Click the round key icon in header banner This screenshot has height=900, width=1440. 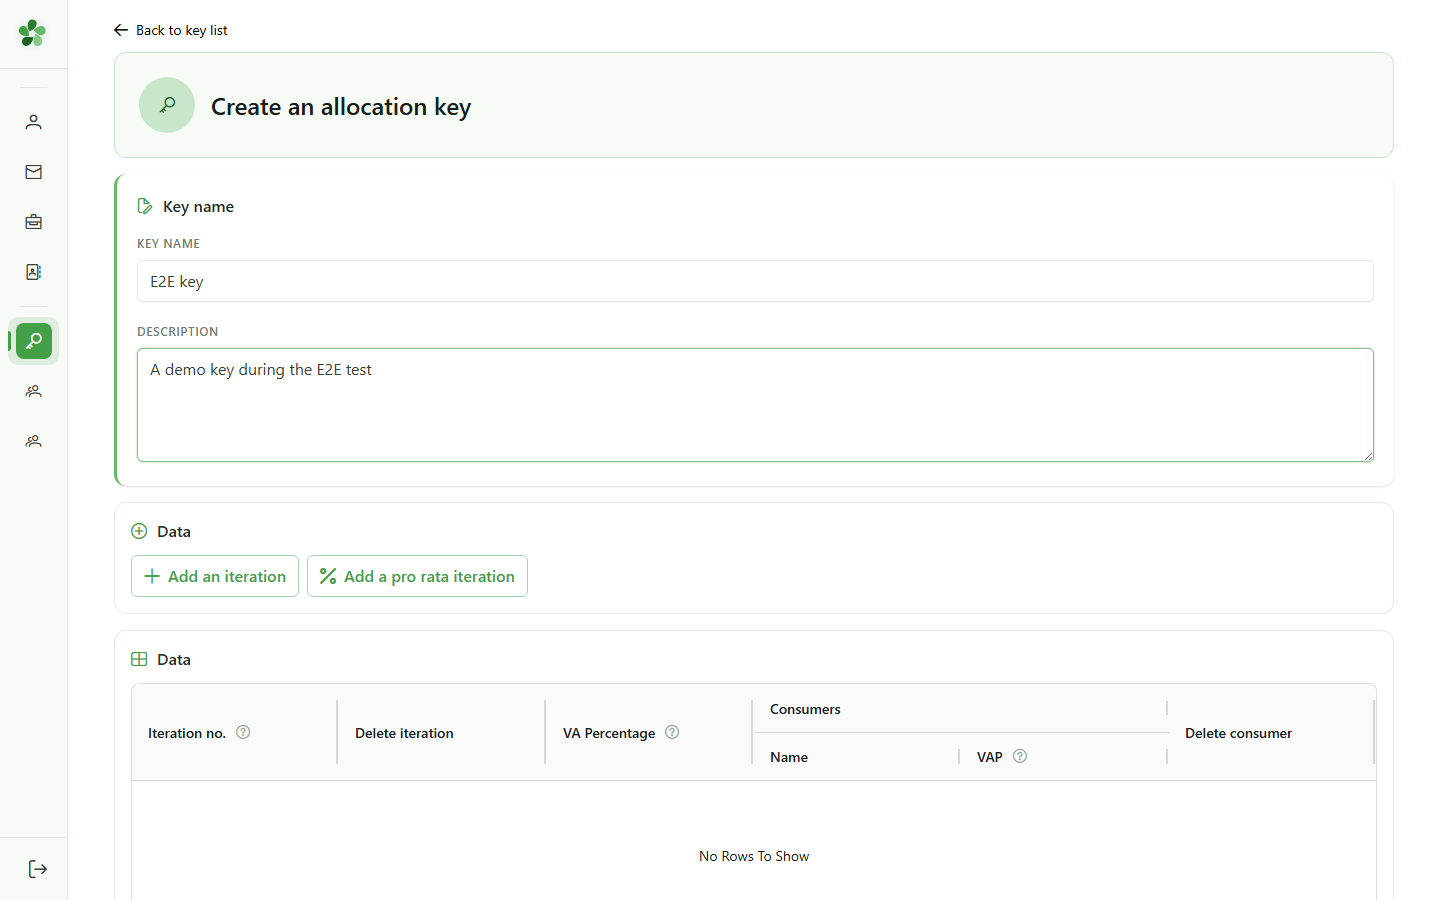point(167,105)
